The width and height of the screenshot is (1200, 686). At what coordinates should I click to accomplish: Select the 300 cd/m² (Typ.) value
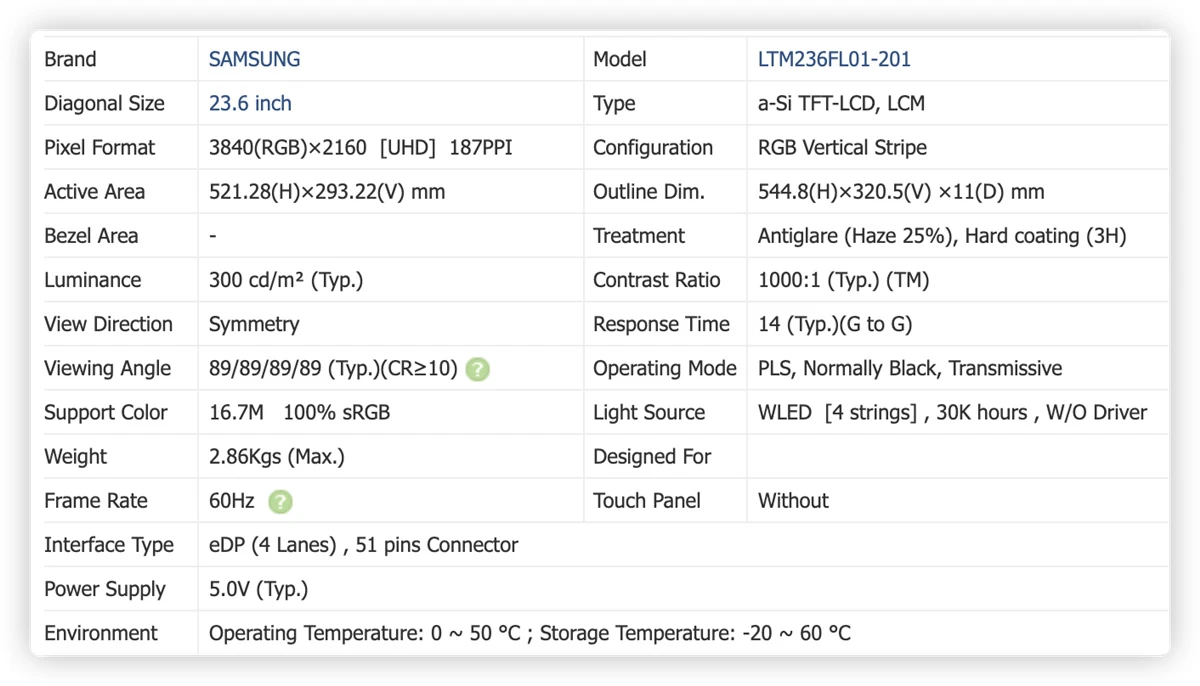286,280
